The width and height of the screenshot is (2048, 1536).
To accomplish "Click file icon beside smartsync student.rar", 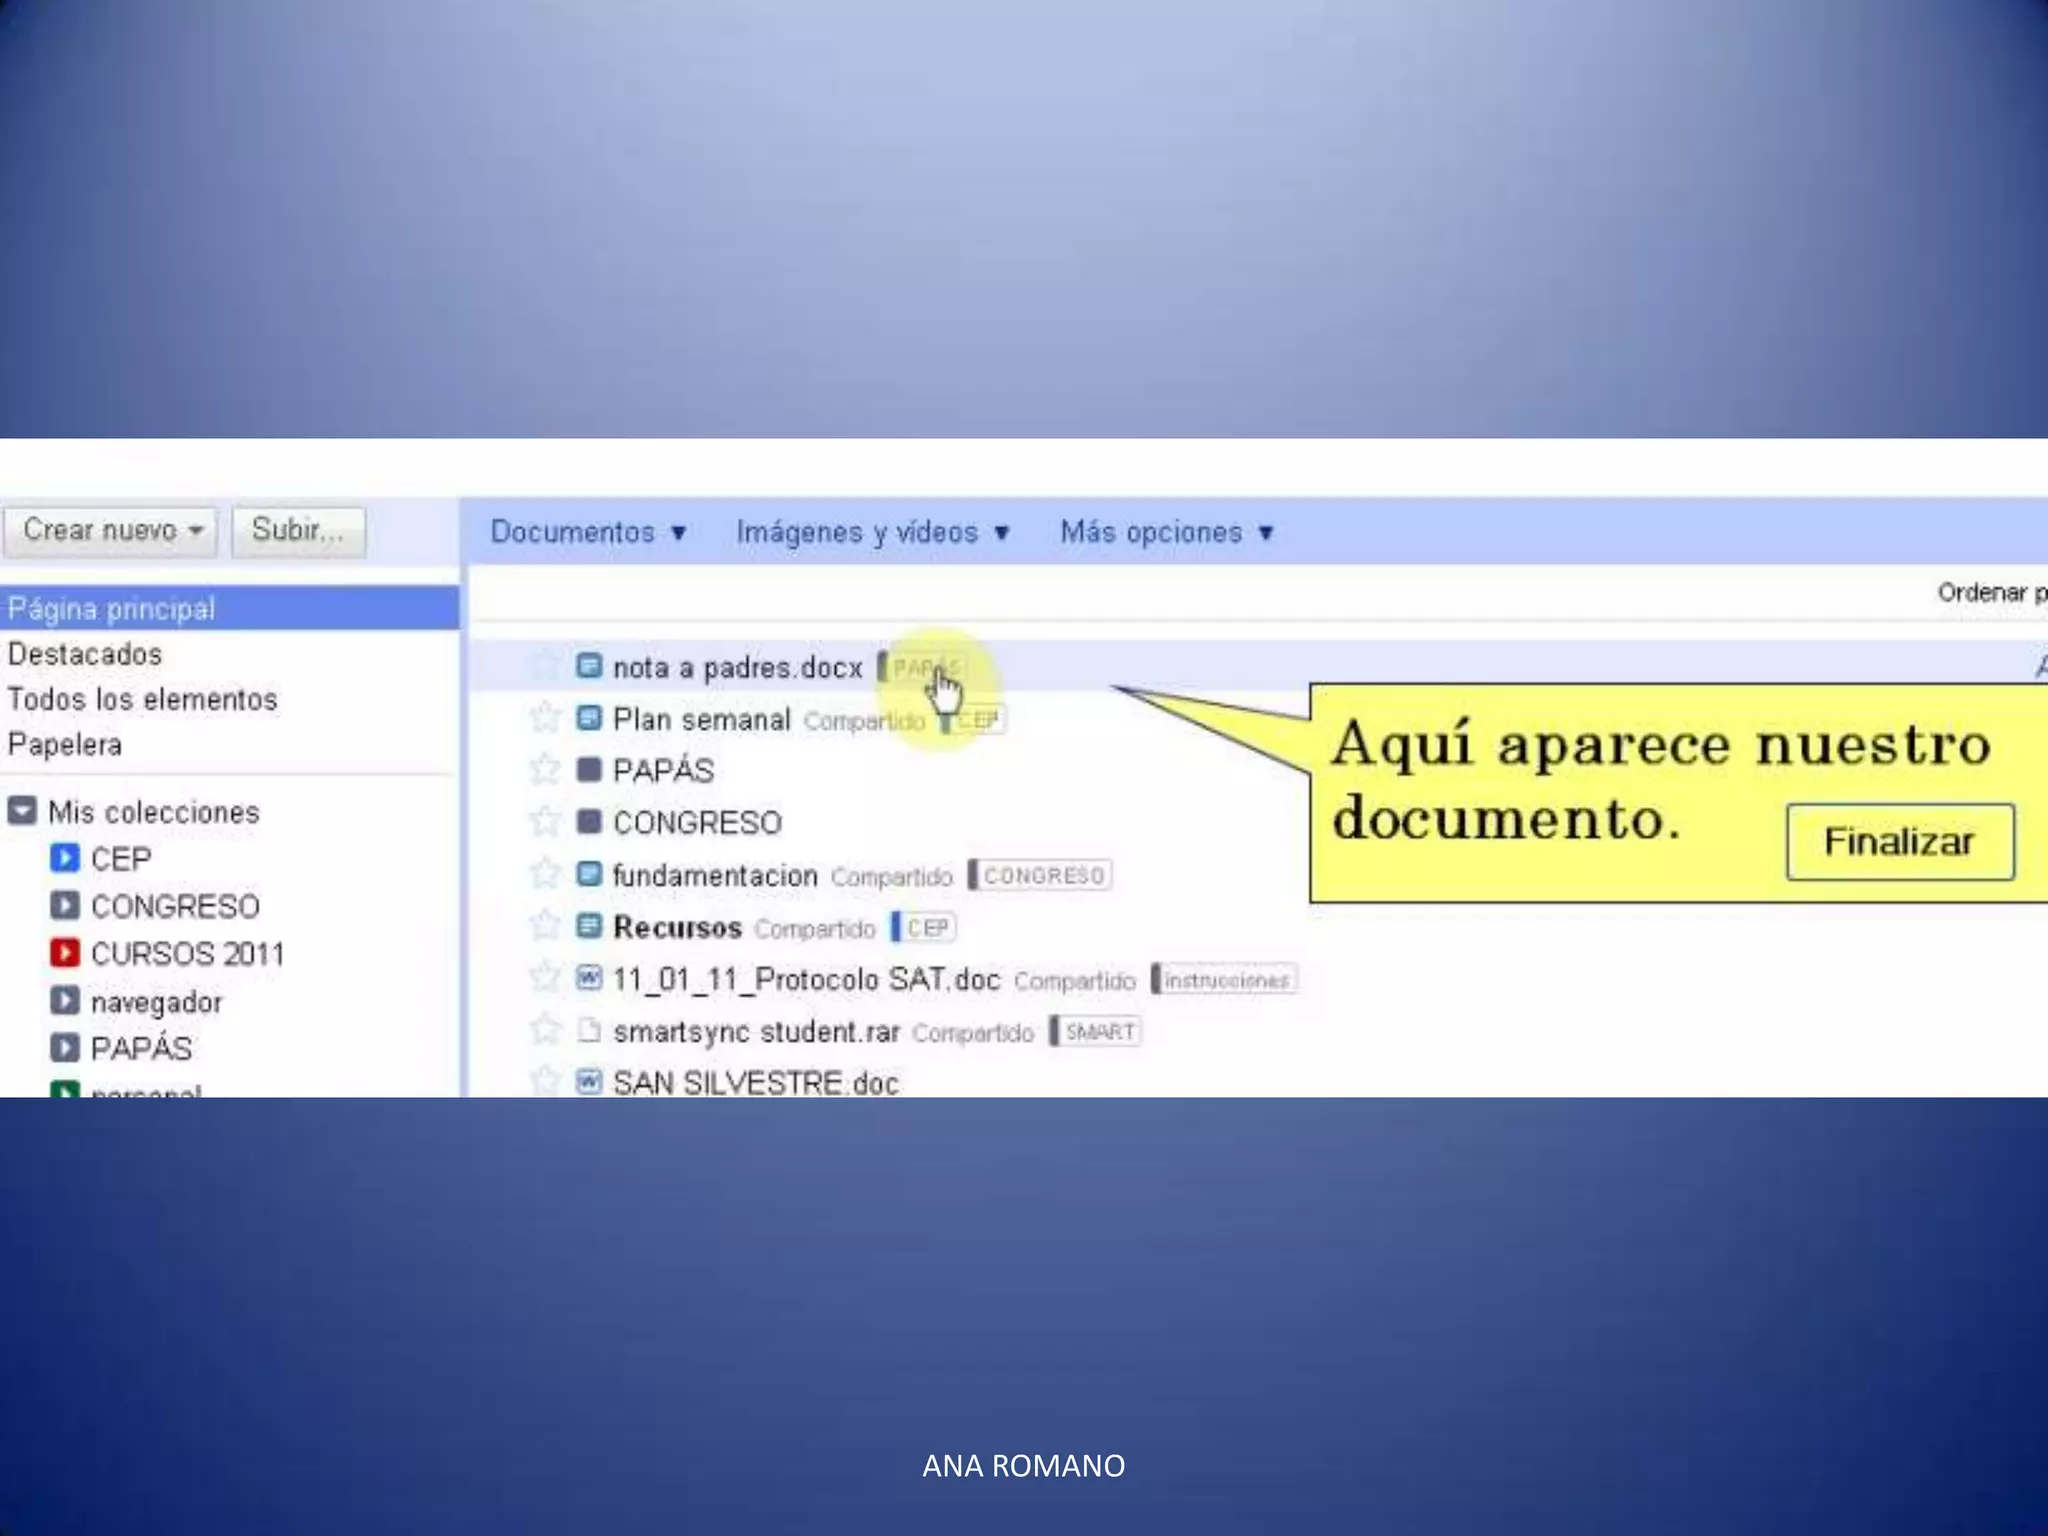I will coord(589,1030).
